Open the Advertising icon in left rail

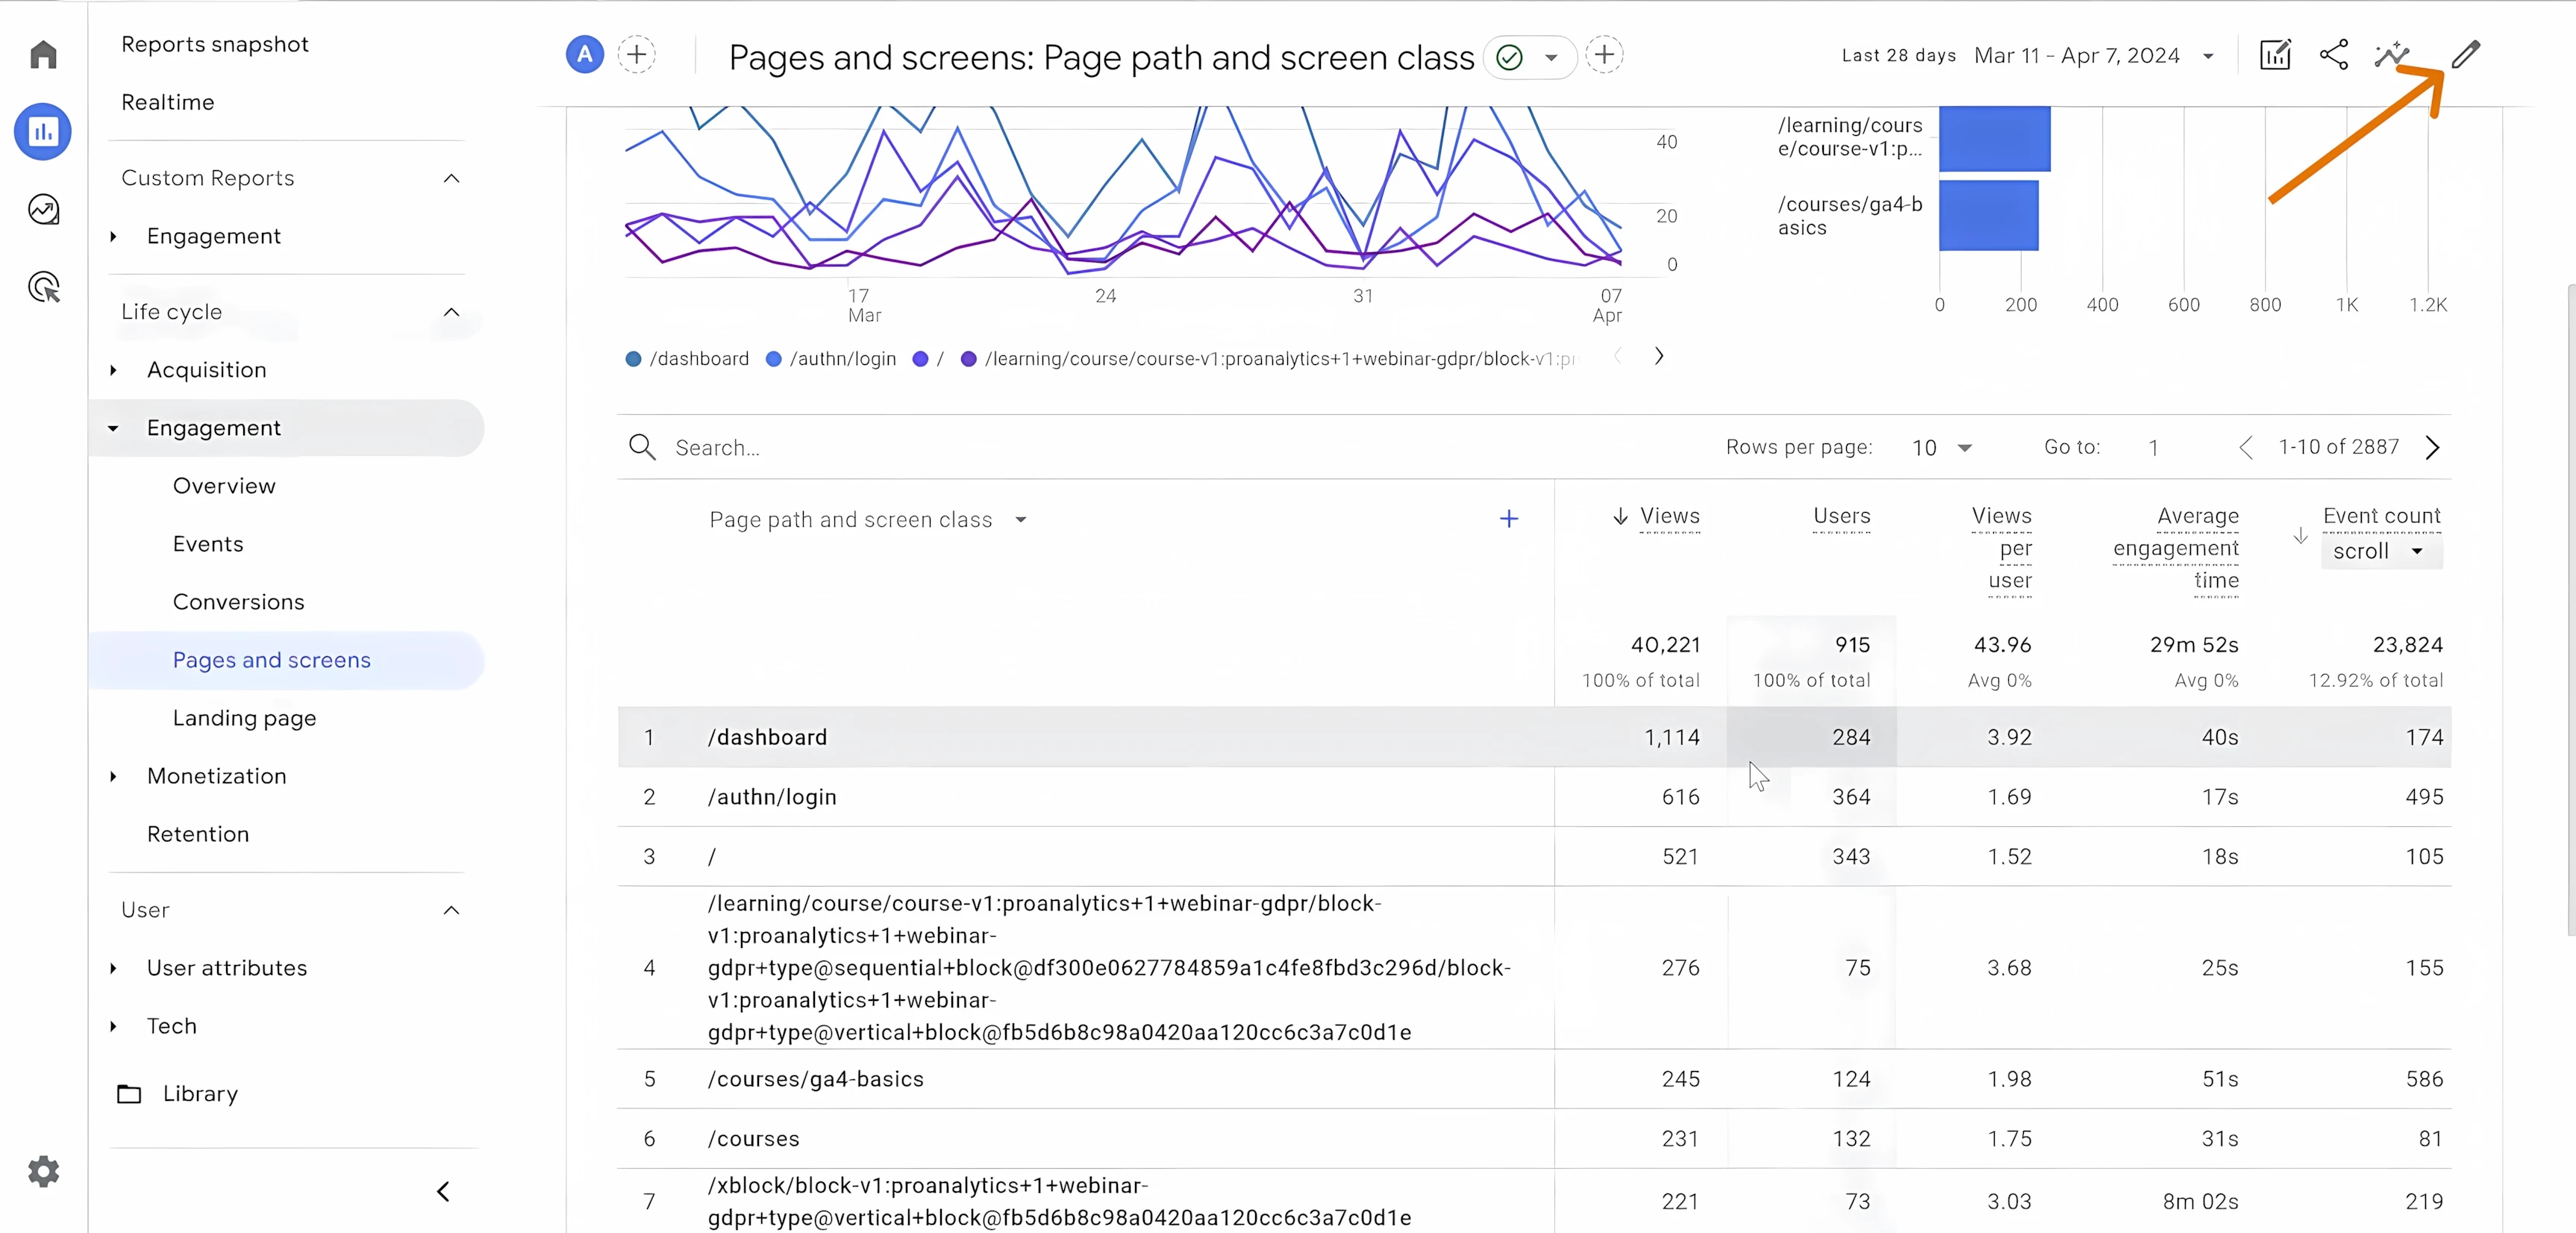pyautogui.click(x=43, y=287)
